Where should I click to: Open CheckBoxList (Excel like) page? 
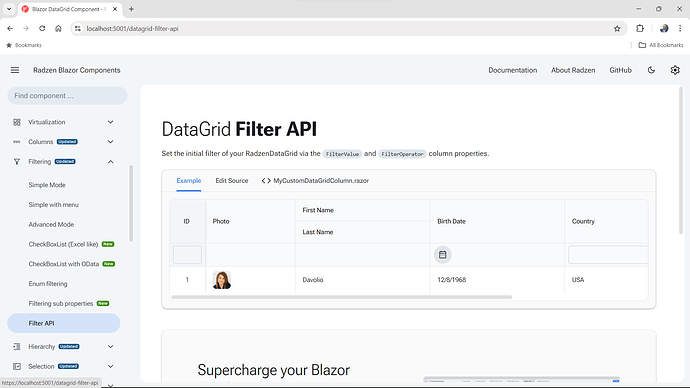click(63, 244)
